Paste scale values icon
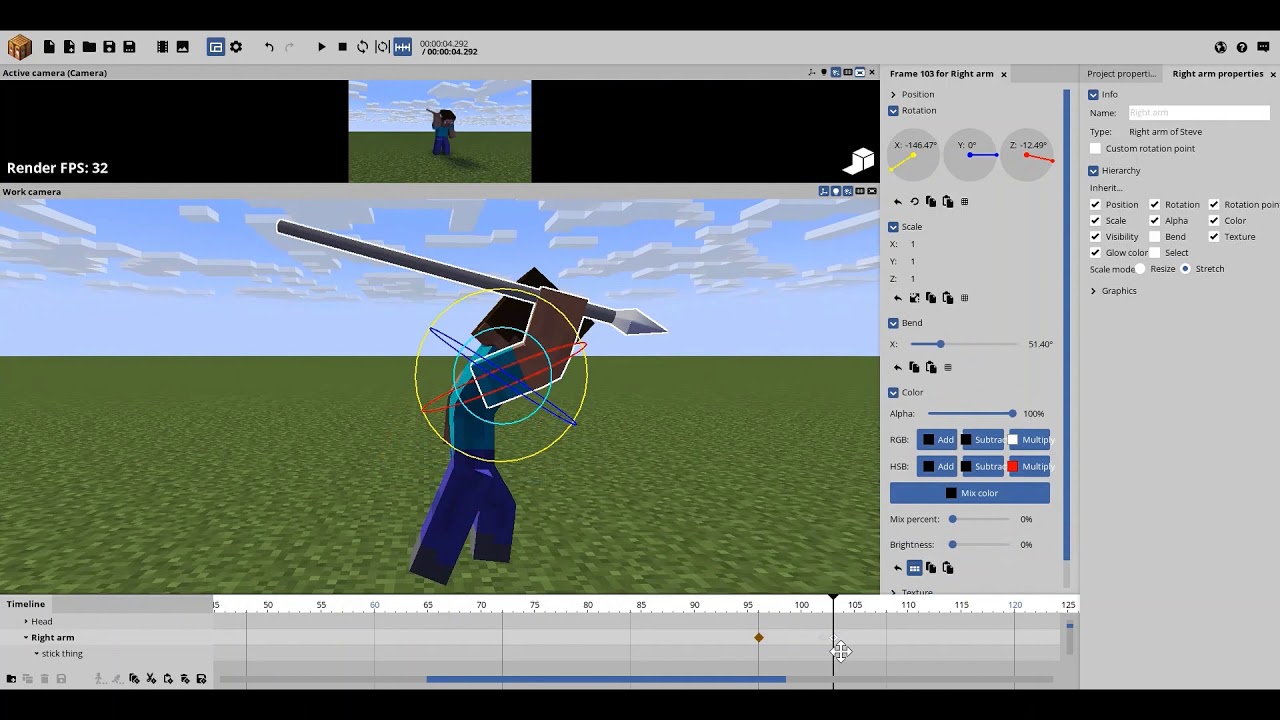1280x720 pixels. click(x=948, y=298)
